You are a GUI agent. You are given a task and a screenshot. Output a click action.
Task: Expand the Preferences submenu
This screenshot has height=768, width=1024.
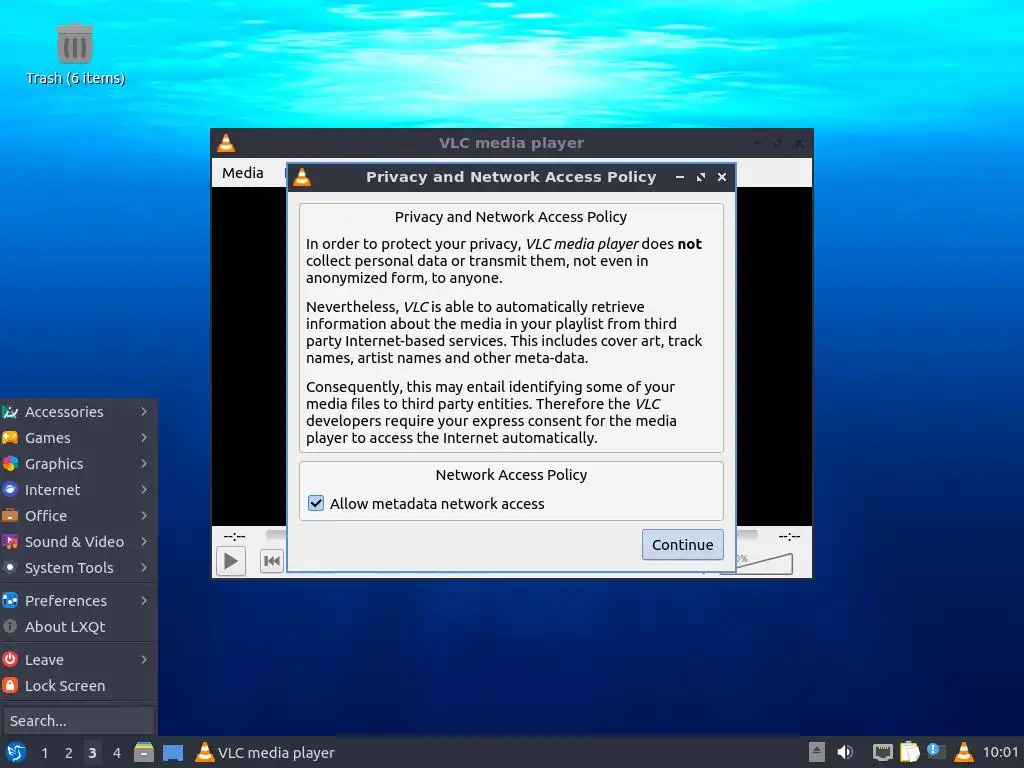pyautogui.click(x=78, y=601)
